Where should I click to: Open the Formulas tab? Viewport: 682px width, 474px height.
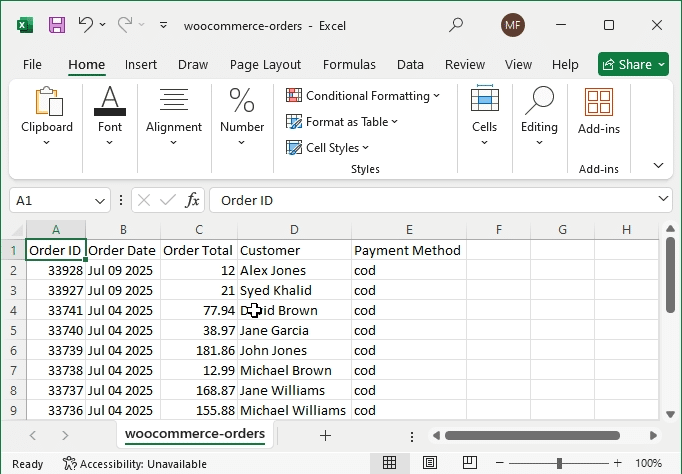[349, 64]
